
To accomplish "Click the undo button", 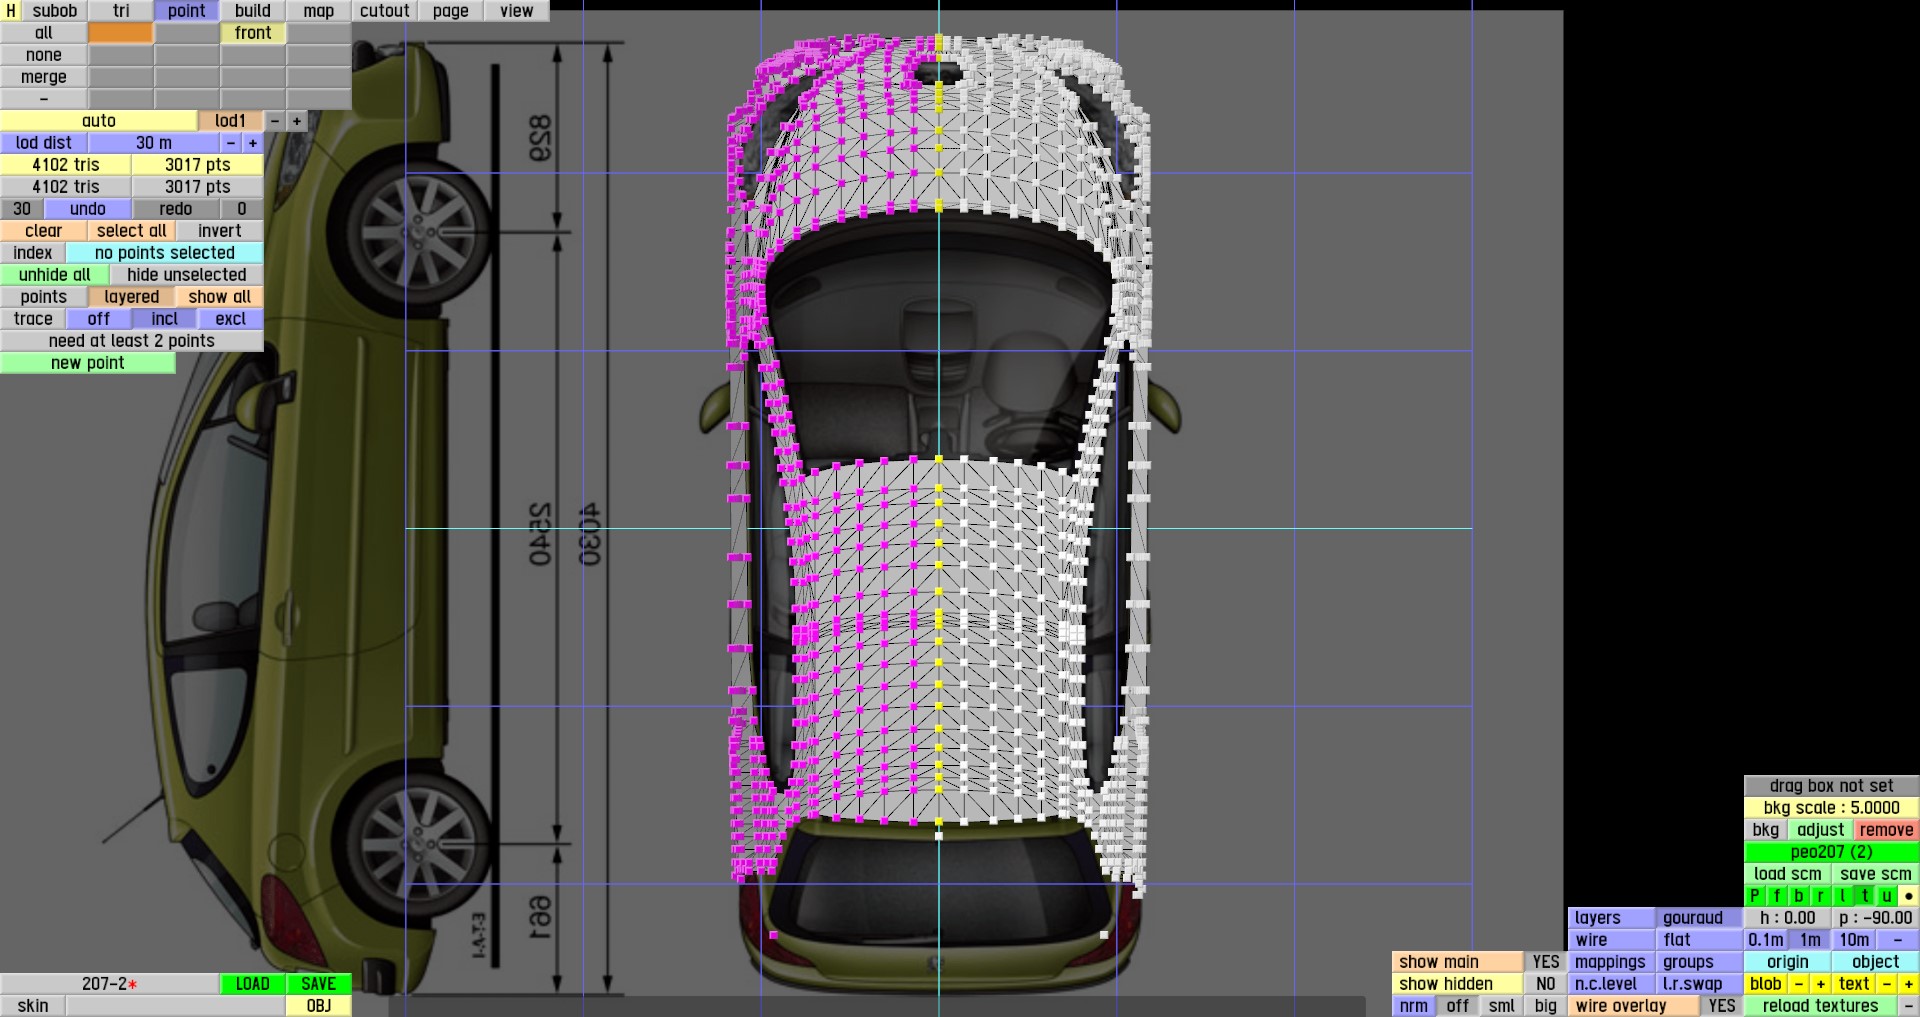I will click(x=88, y=209).
